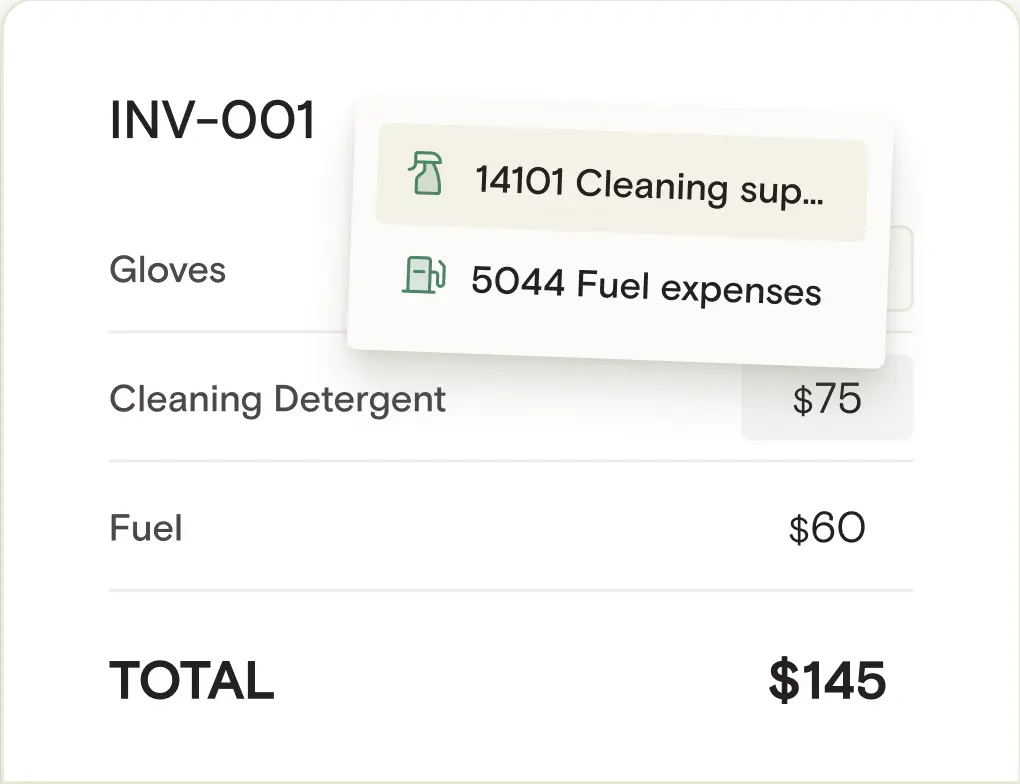Viewport: 1020px width, 784px height.
Task: Click the divider line beneath the Fuel row
Action: coord(511,590)
